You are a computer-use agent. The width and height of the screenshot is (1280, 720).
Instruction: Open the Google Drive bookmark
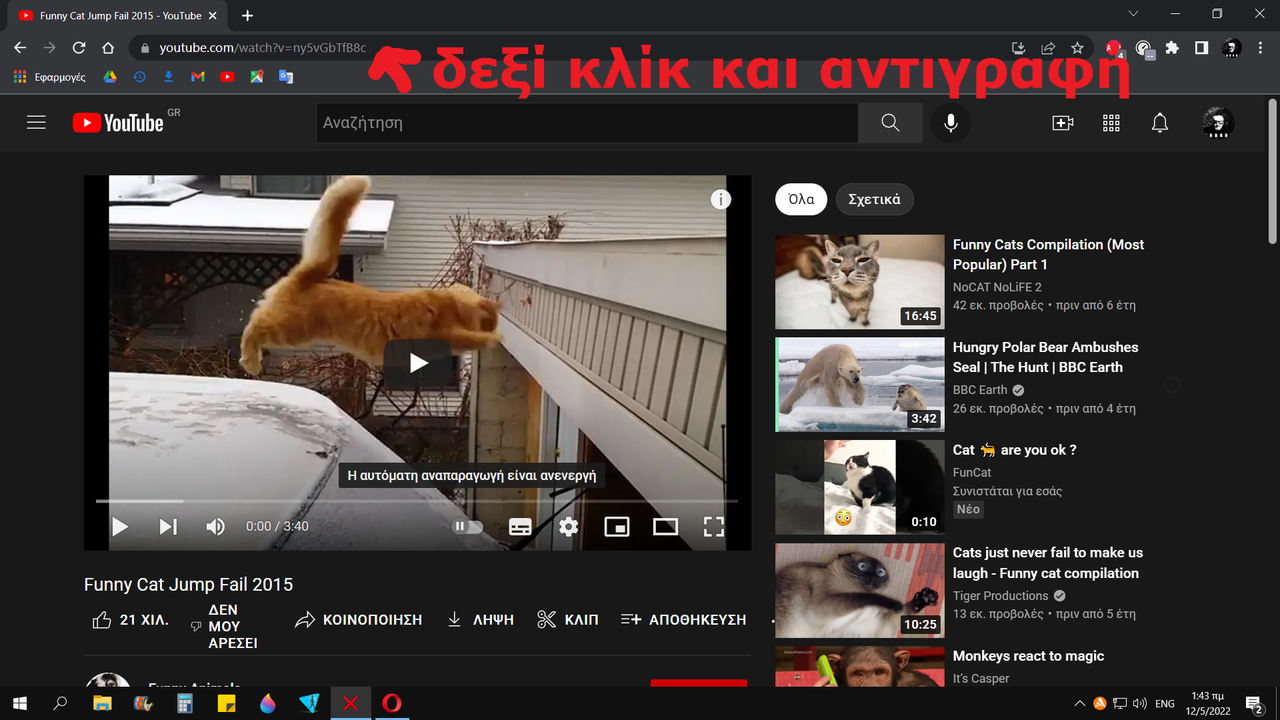click(x=110, y=77)
